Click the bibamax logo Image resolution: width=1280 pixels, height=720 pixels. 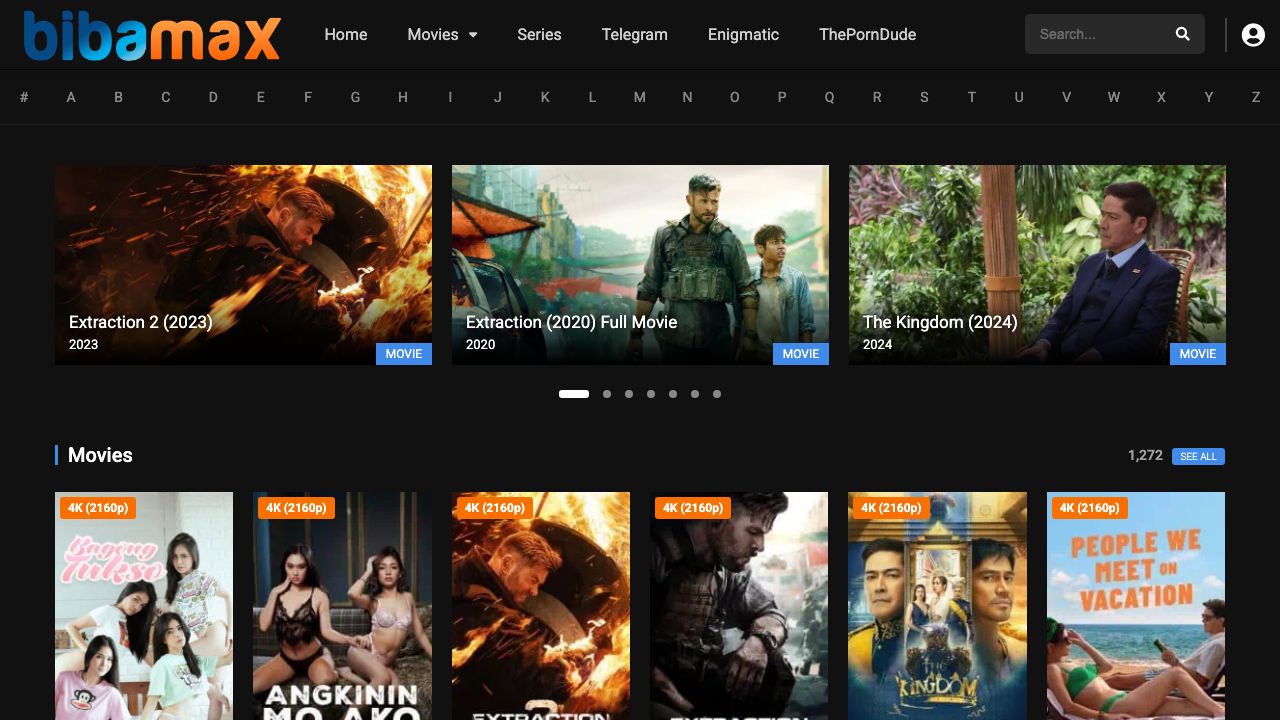coord(152,35)
